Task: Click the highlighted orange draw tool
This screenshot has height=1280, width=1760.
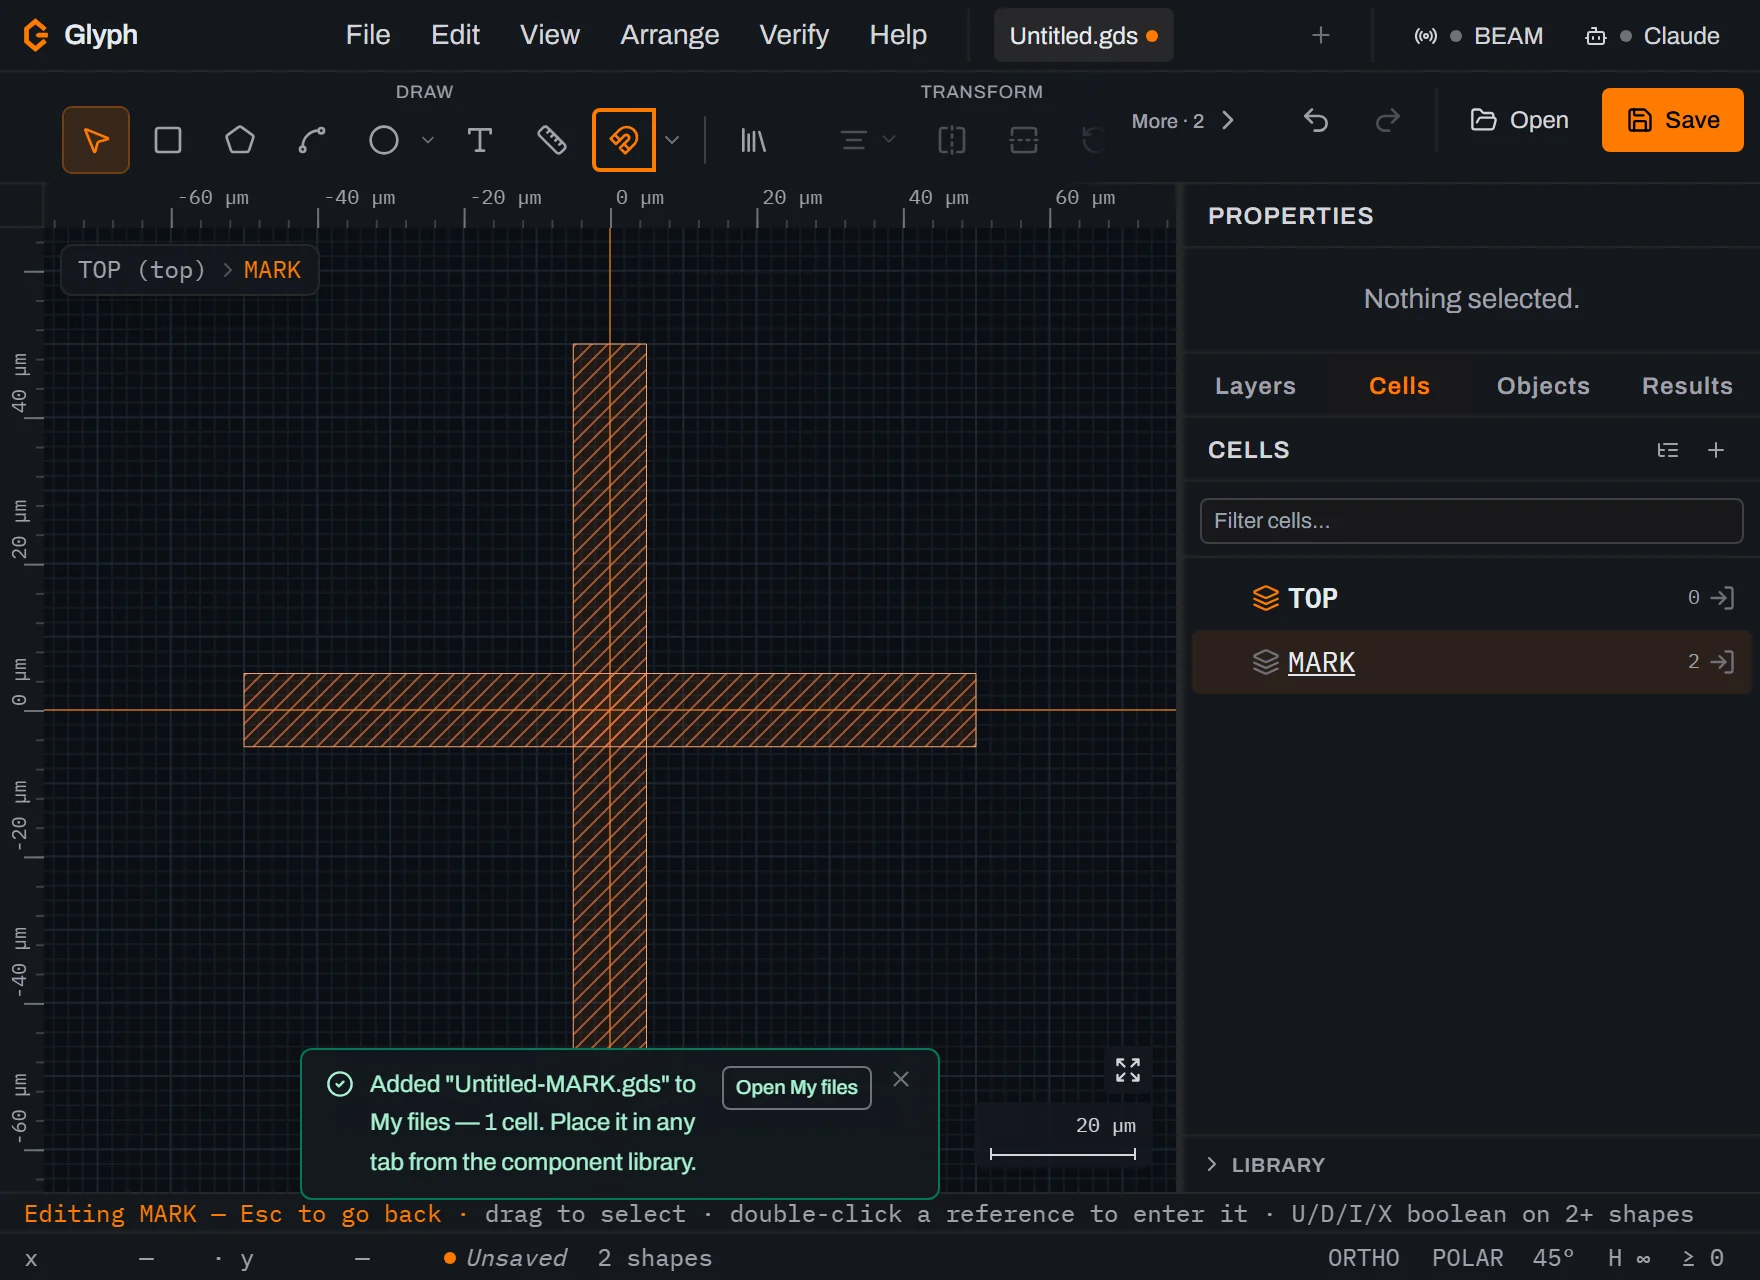Action: click(x=624, y=140)
